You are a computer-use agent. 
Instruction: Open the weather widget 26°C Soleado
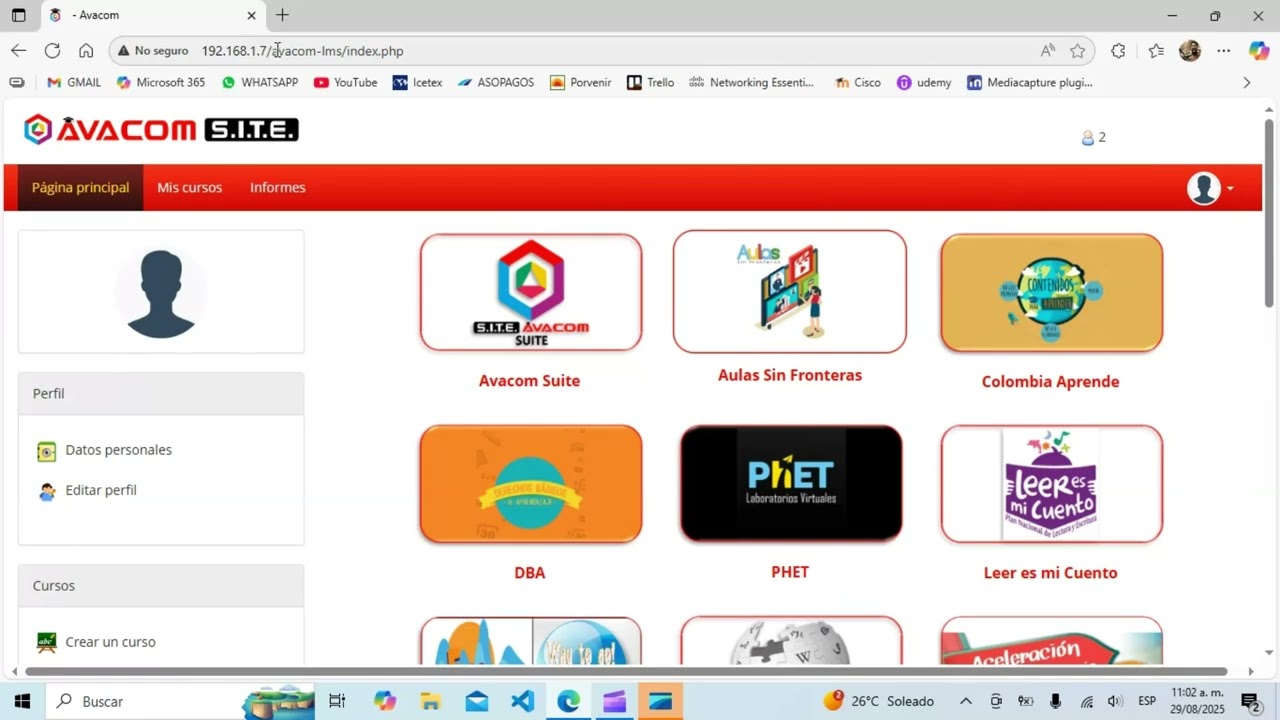879,701
